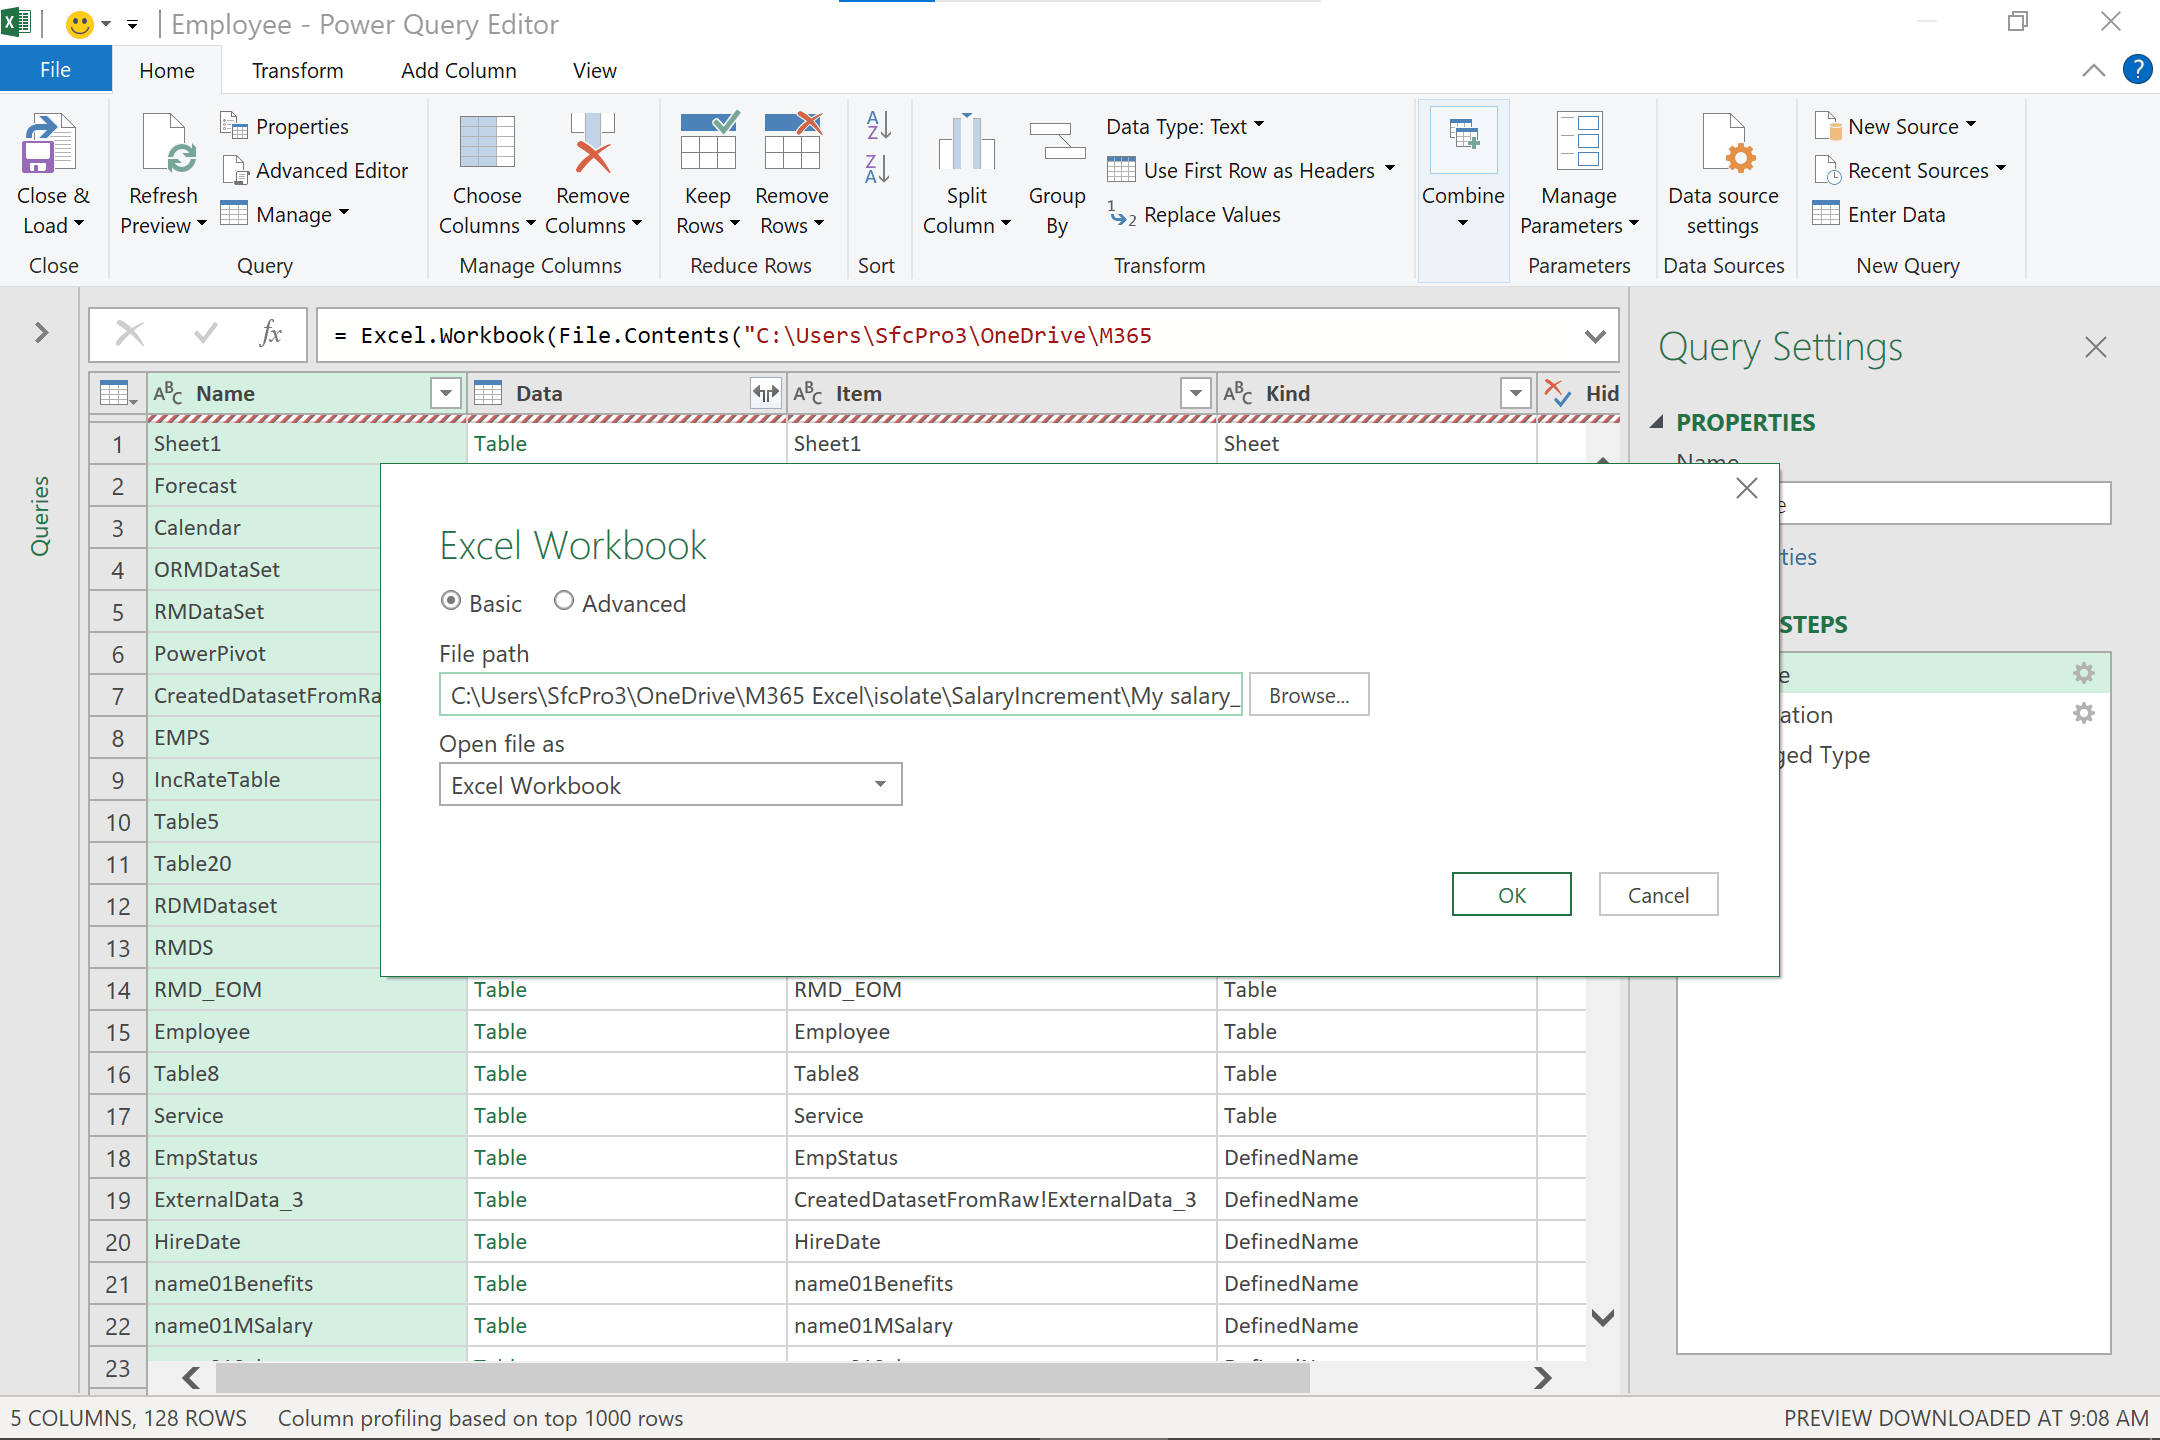
Task: Select the Basic radio button
Action: pyautogui.click(x=451, y=601)
